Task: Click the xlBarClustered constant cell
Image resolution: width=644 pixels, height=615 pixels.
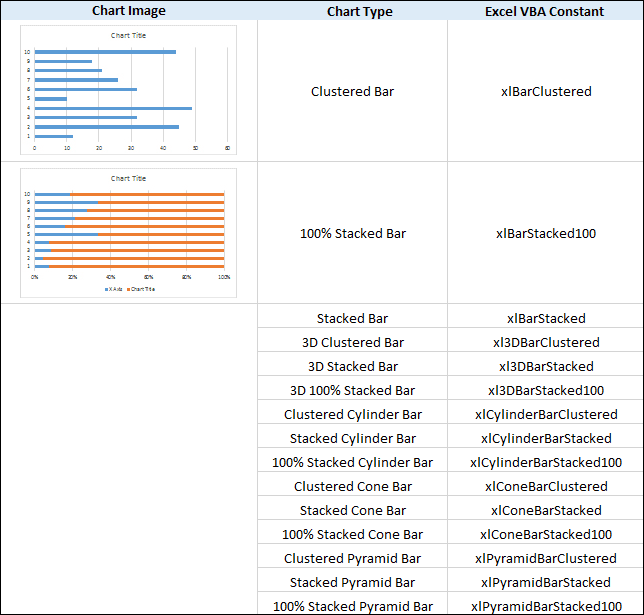Action: (x=546, y=91)
